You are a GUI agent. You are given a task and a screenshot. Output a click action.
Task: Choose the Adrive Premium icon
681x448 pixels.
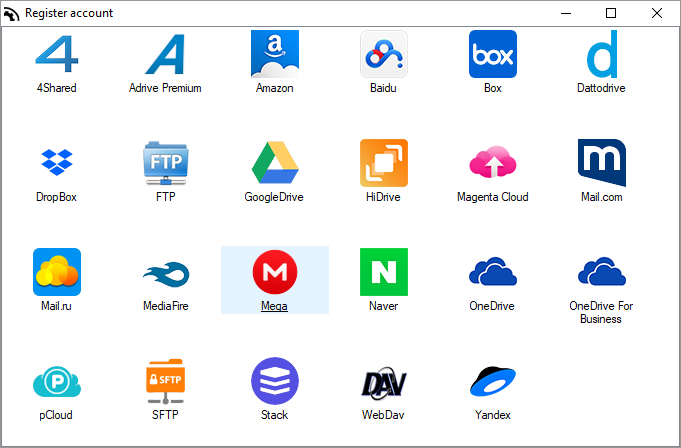click(165, 54)
